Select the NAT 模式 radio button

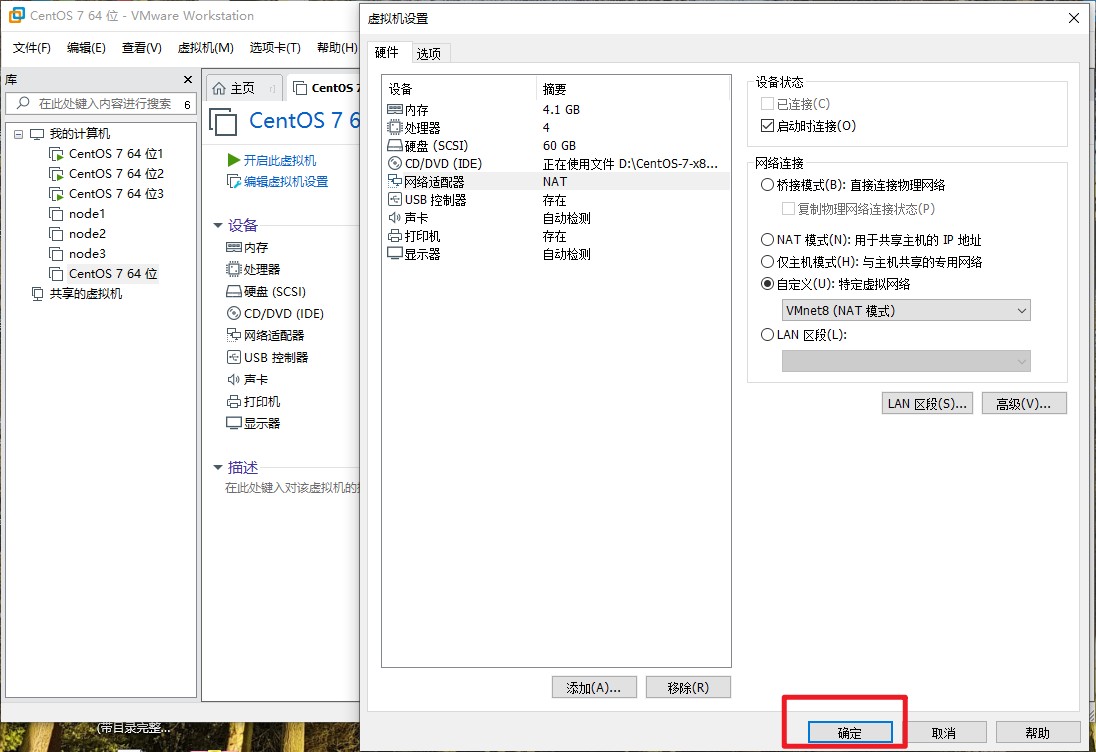[x=767, y=240]
